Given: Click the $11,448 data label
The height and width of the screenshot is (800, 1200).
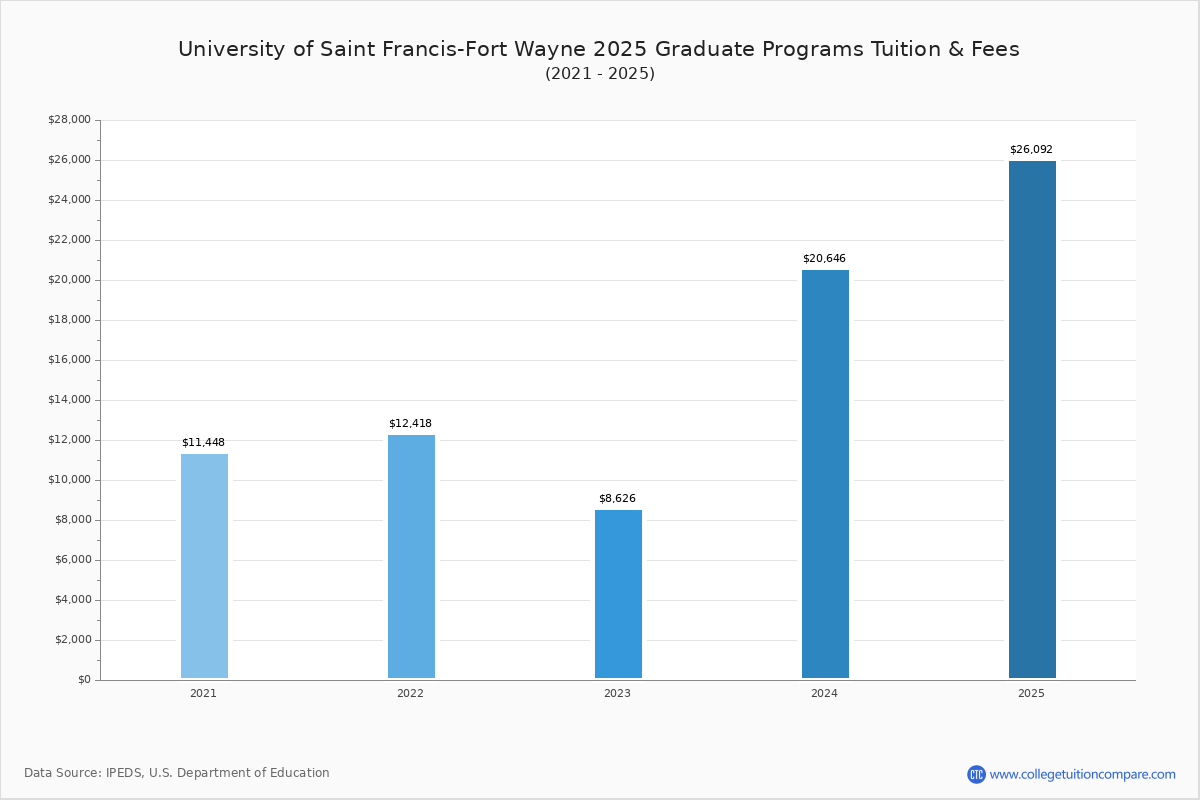Looking at the screenshot, I should tap(203, 443).
